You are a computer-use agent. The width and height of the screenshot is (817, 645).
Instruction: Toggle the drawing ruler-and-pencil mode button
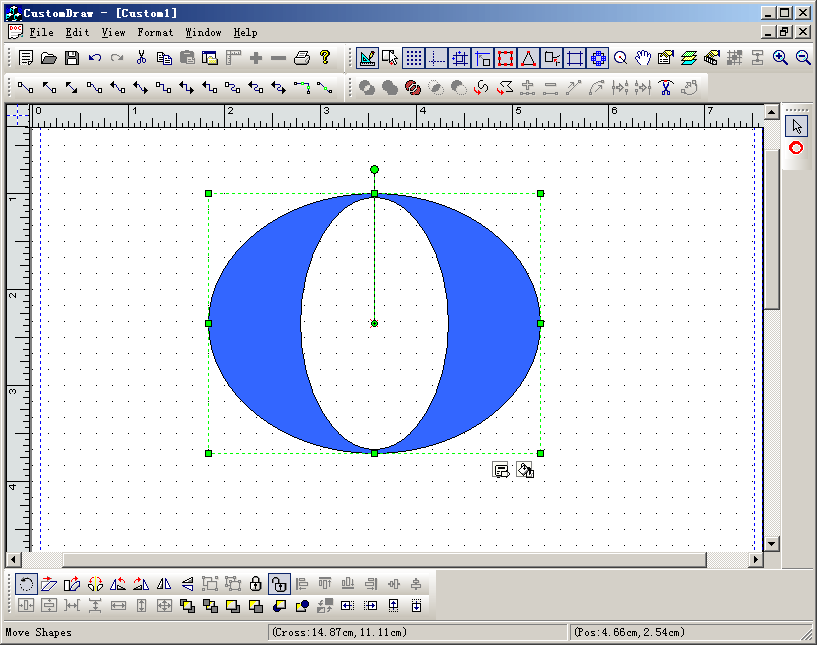click(367, 58)
